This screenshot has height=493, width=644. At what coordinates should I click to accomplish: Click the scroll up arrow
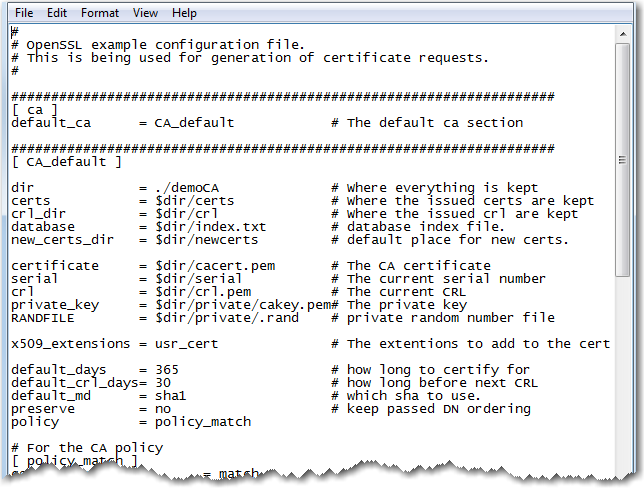[x=622, y=35]
